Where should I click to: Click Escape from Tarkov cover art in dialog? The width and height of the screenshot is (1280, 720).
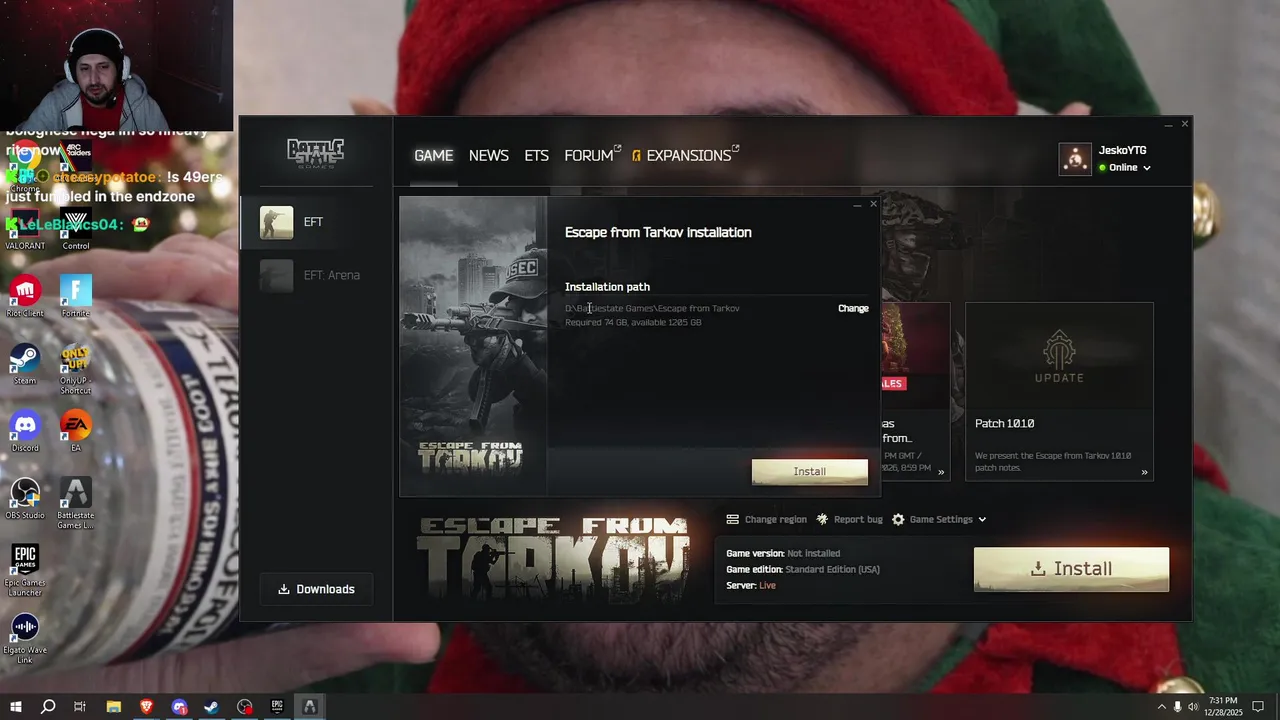tap(474, 346)
